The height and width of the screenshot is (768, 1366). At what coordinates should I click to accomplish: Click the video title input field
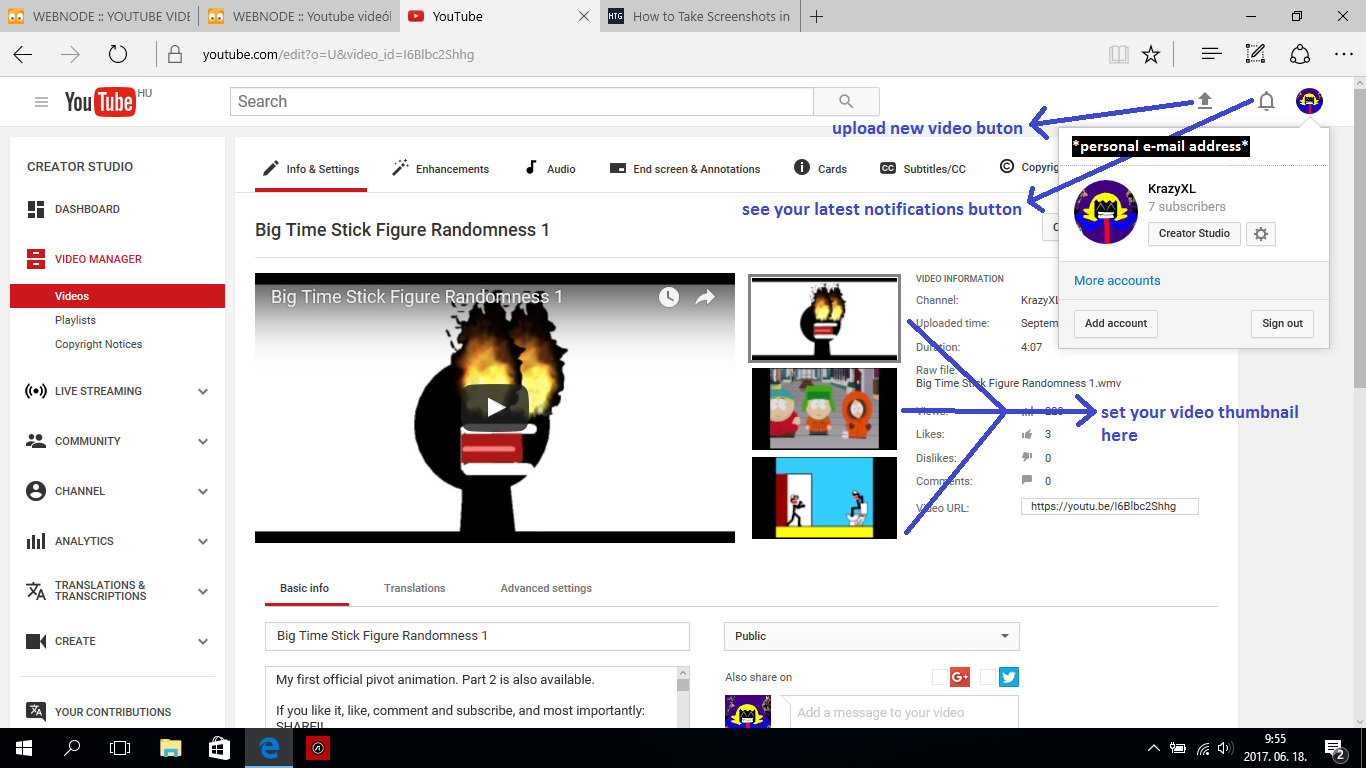[477, 636]
